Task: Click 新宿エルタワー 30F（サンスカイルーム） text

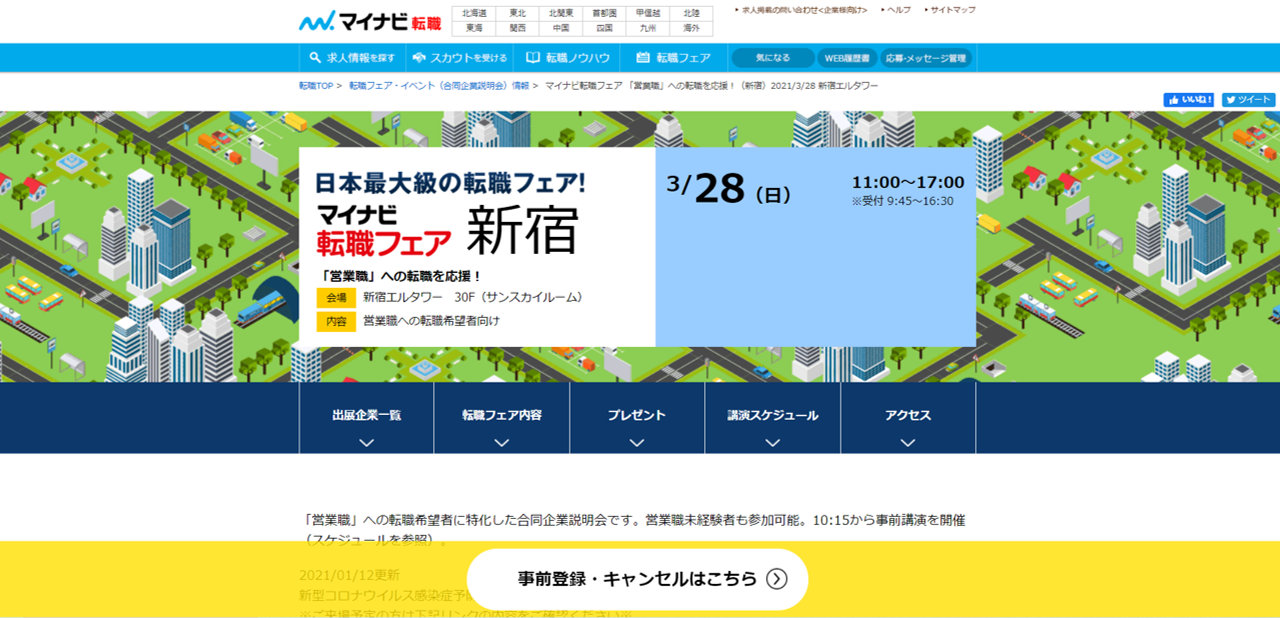Action: (x=472, y=297)
